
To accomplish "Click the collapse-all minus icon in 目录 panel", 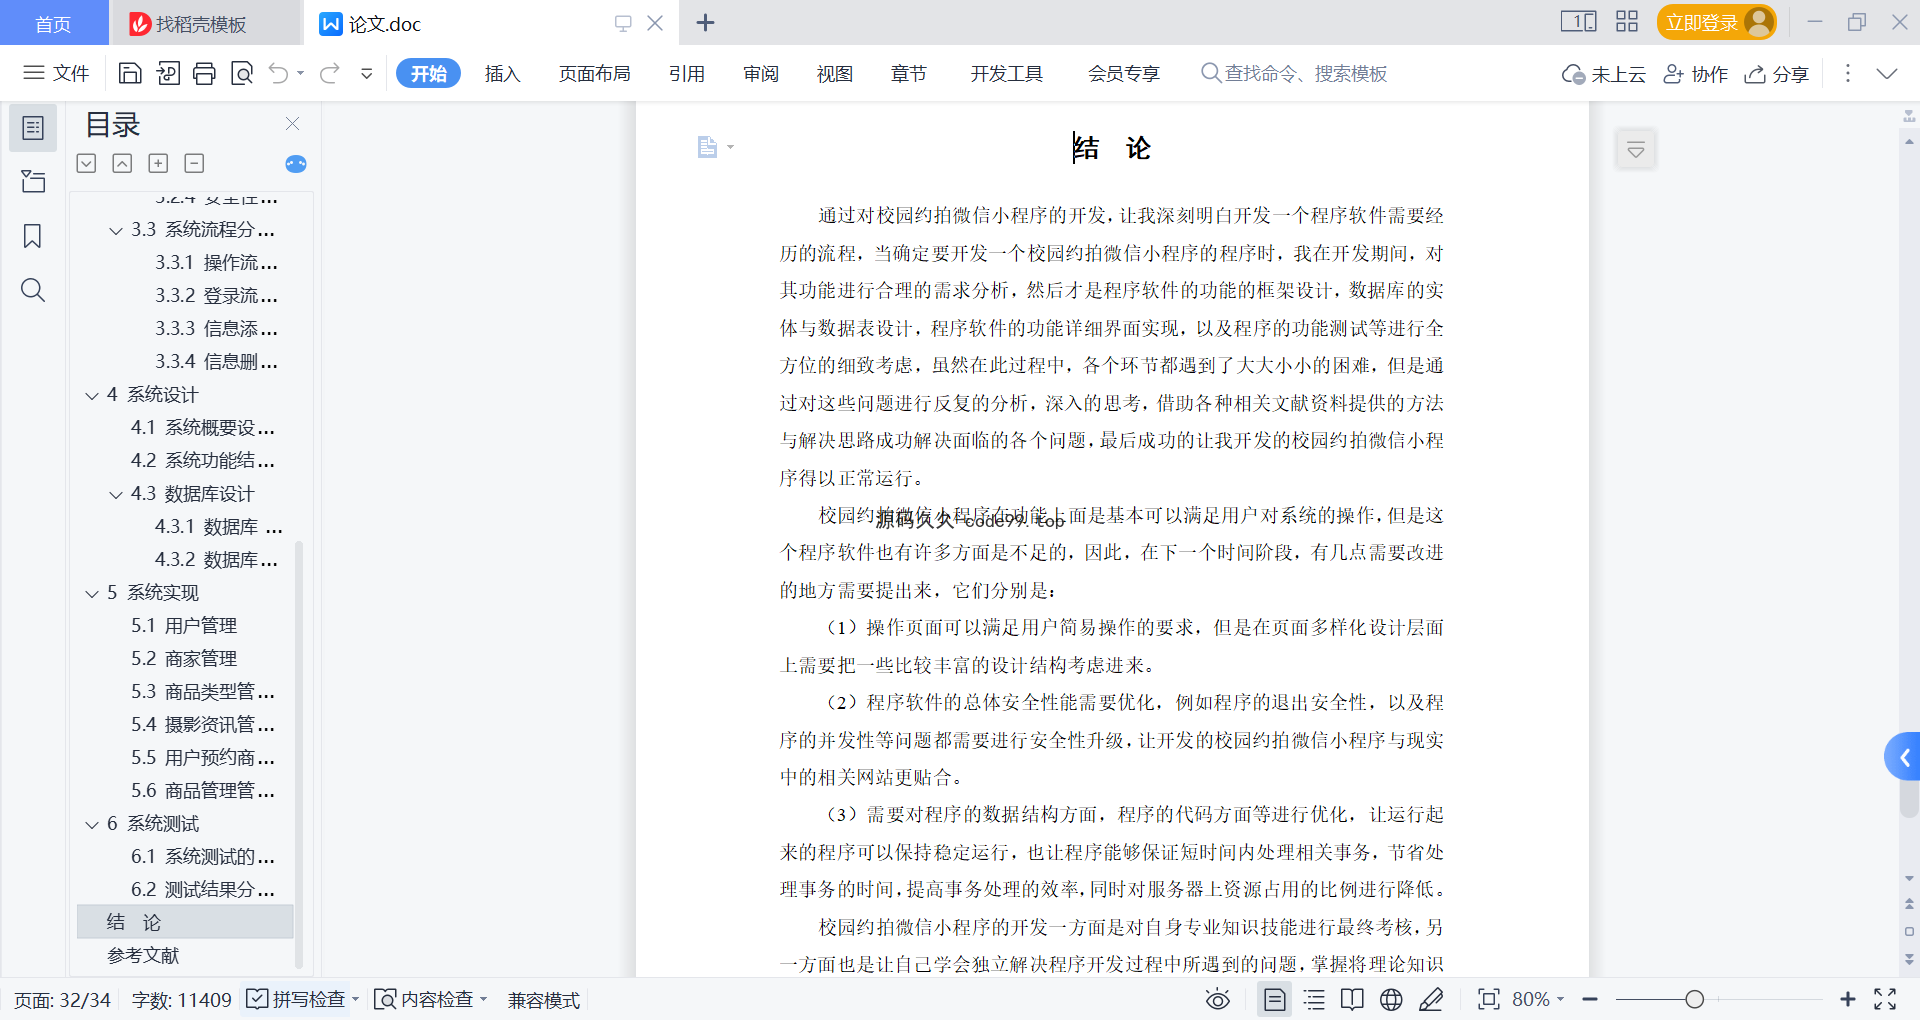I will point(195,163).
